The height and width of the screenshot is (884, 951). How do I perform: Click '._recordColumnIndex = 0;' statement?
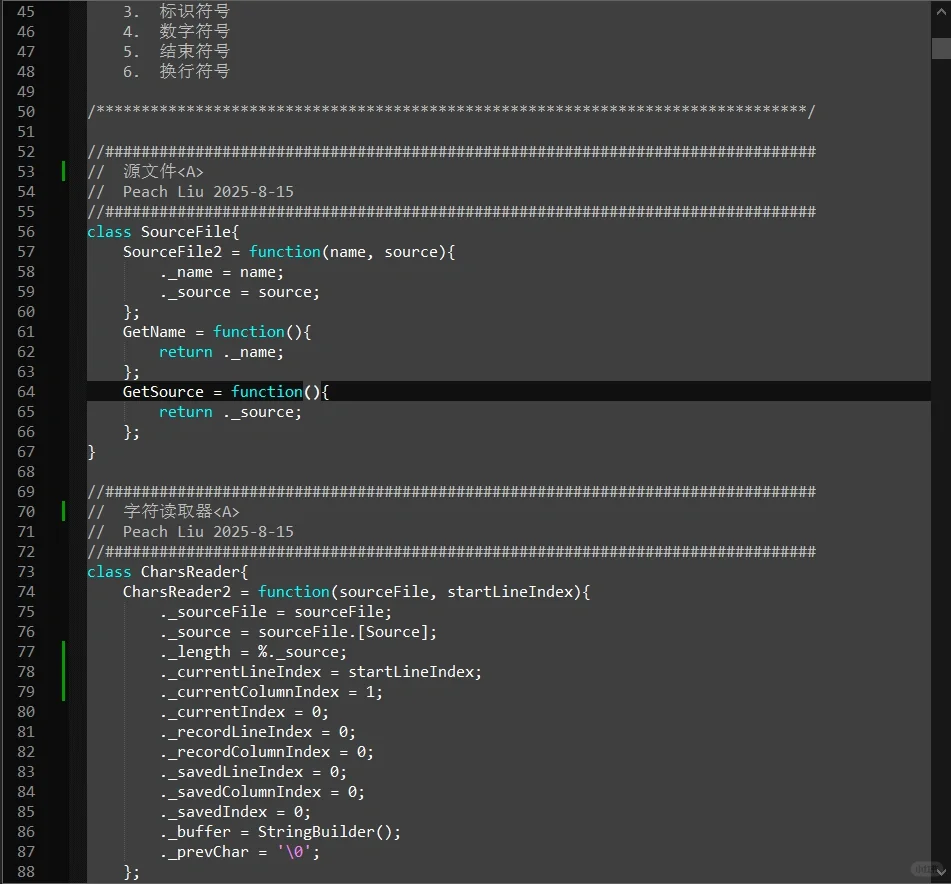(266, 752)
